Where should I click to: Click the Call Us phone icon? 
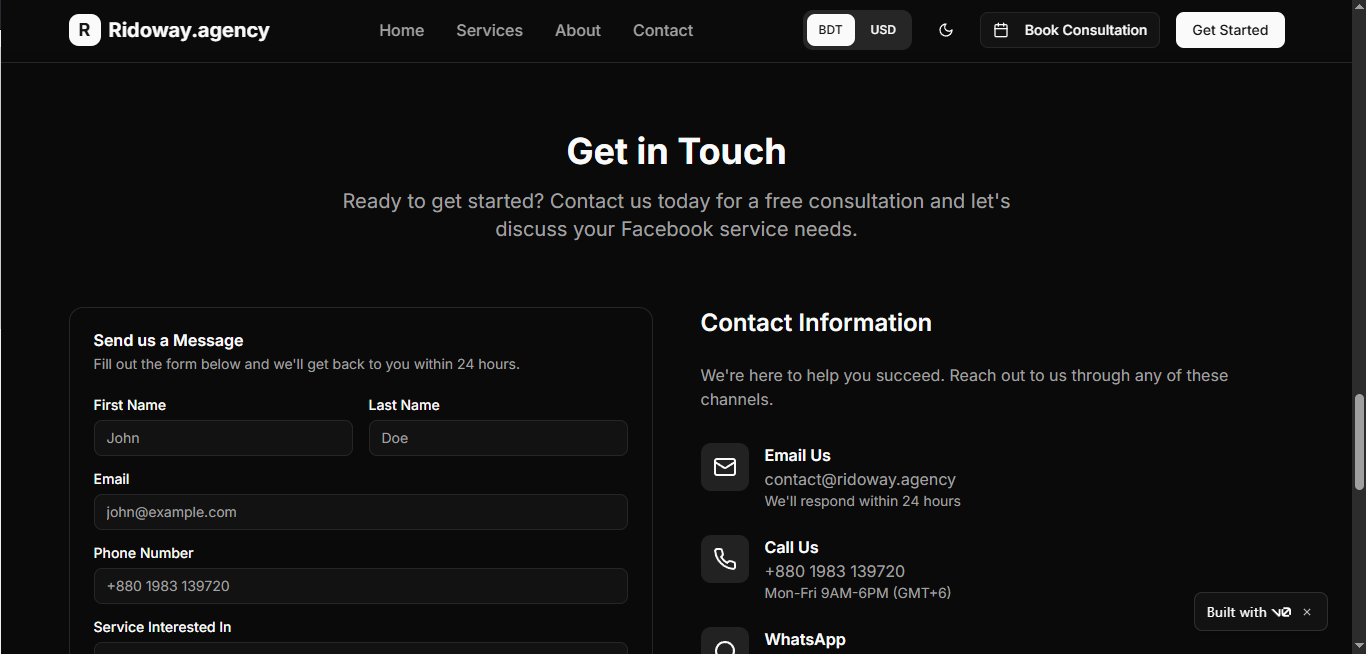point(725,559)
